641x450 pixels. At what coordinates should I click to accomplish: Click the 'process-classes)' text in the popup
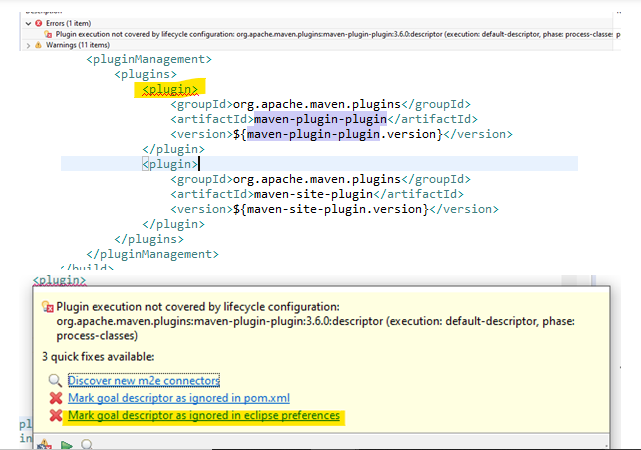[97, 336]
